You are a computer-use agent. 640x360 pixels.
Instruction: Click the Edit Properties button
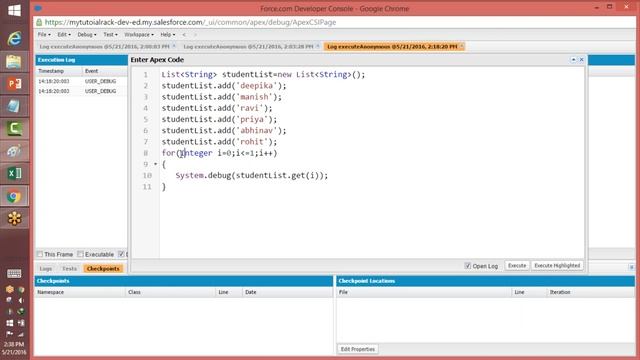point(358,349)
